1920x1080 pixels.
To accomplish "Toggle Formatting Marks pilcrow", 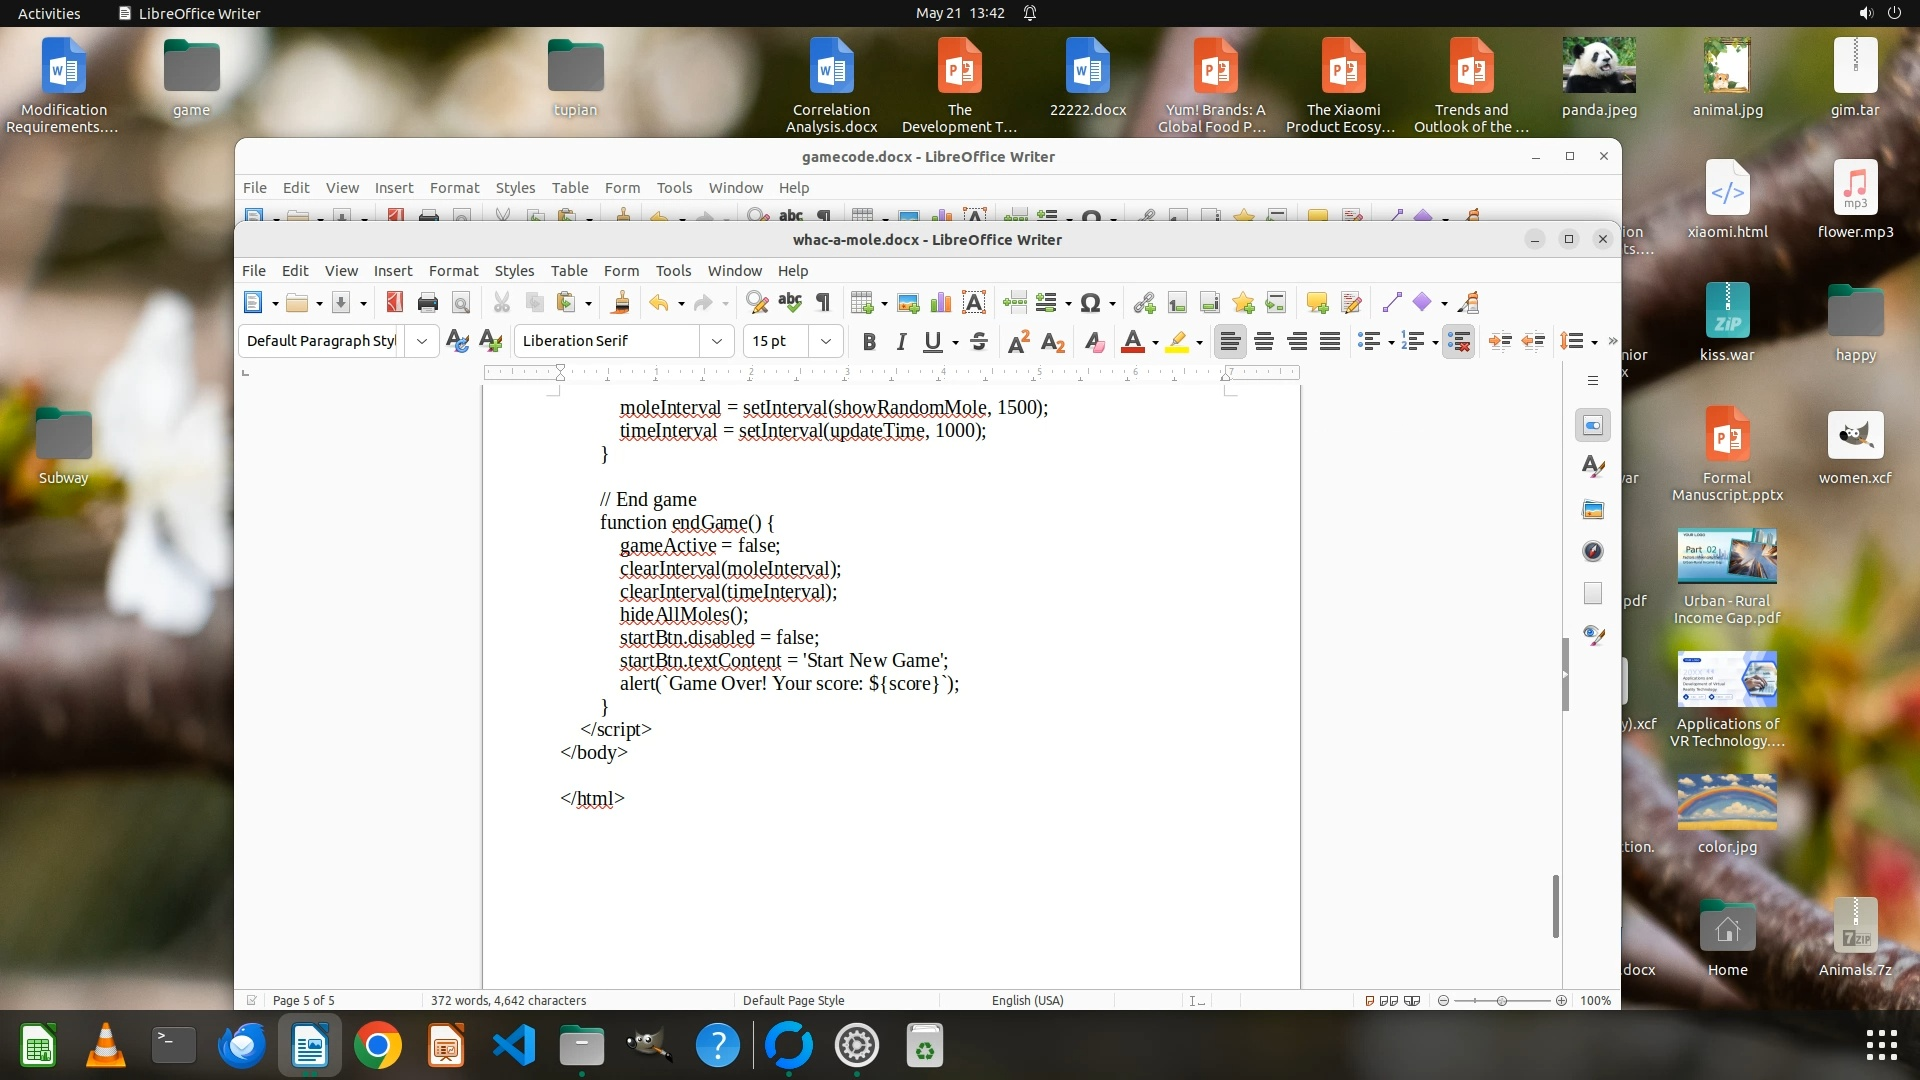I will tap(823, 303).
